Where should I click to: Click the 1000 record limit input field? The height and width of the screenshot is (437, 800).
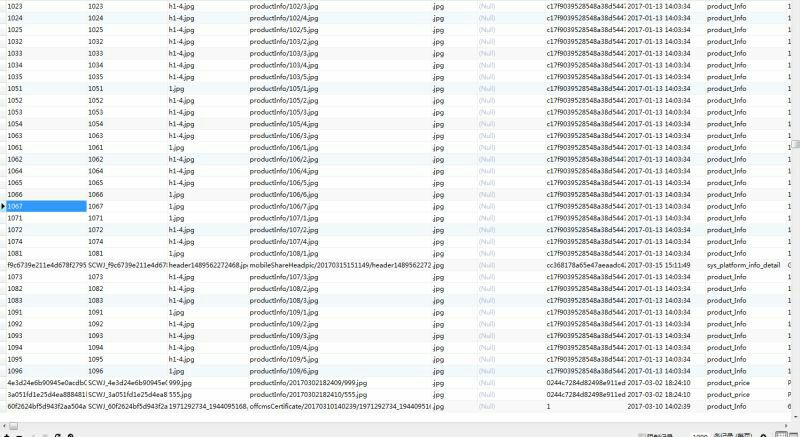tap(700, 434)
